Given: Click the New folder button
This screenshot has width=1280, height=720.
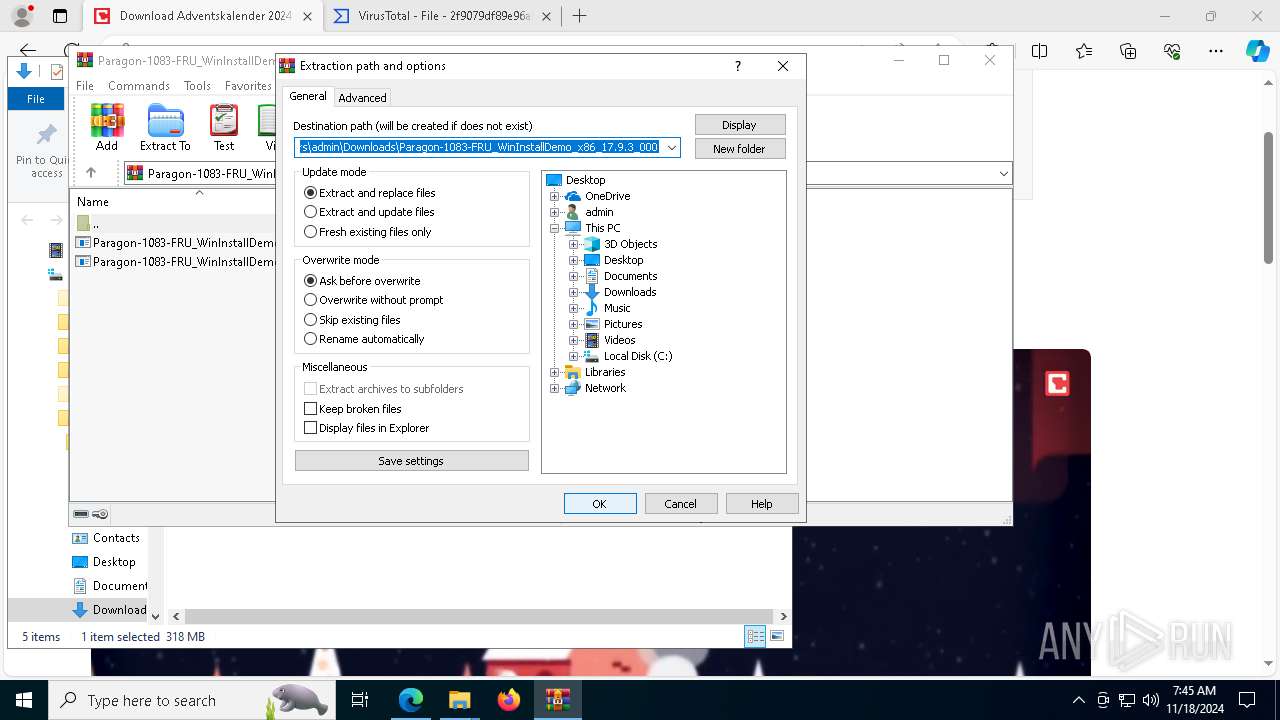Looking at the screenshot, I should (740, 149).
